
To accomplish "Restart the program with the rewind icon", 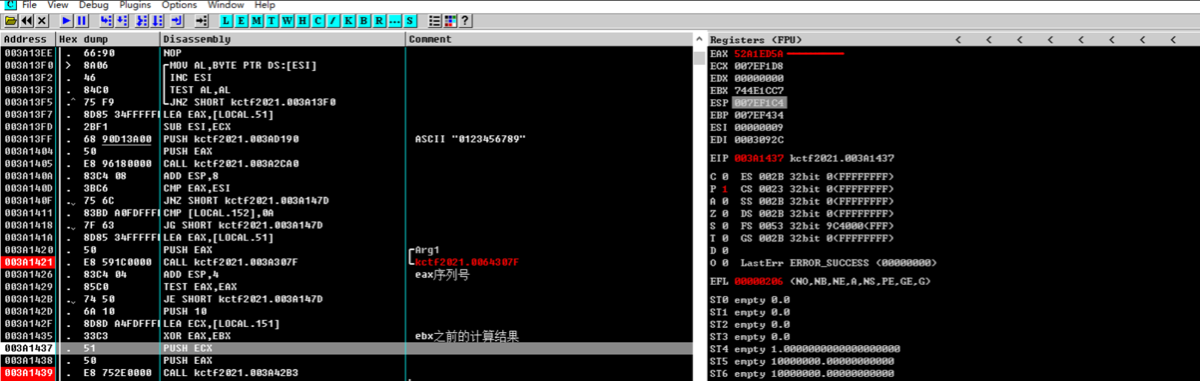I will point(26,20).
